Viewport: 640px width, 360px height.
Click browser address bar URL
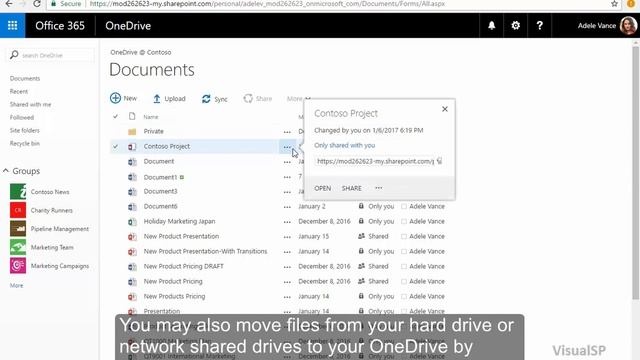point(267,4)
